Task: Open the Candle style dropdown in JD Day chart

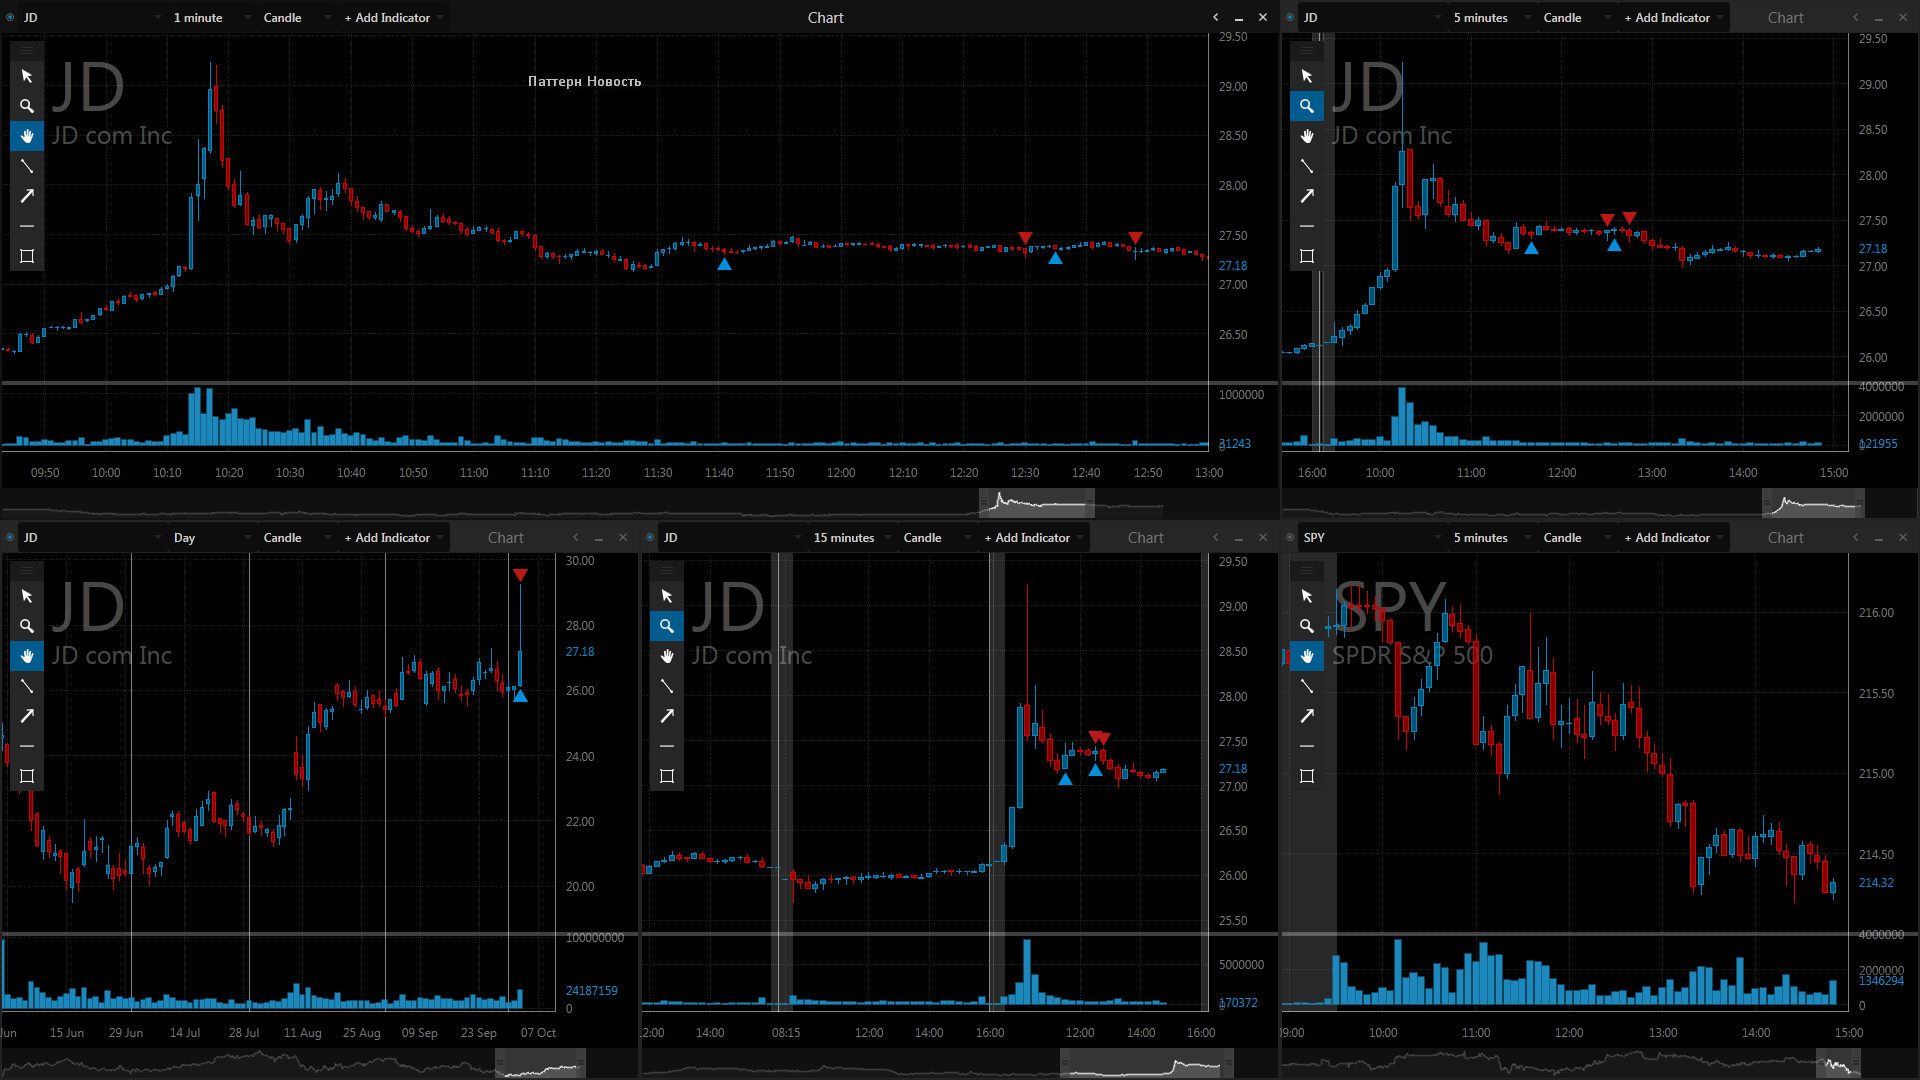Action: click(x=296, y=538)
